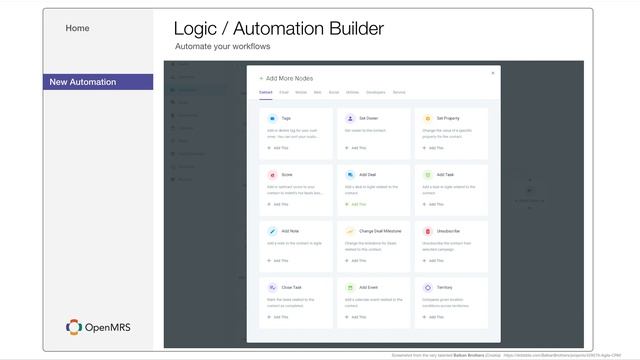
Task: Click the Set Property card title
Action: pos(448,118)
